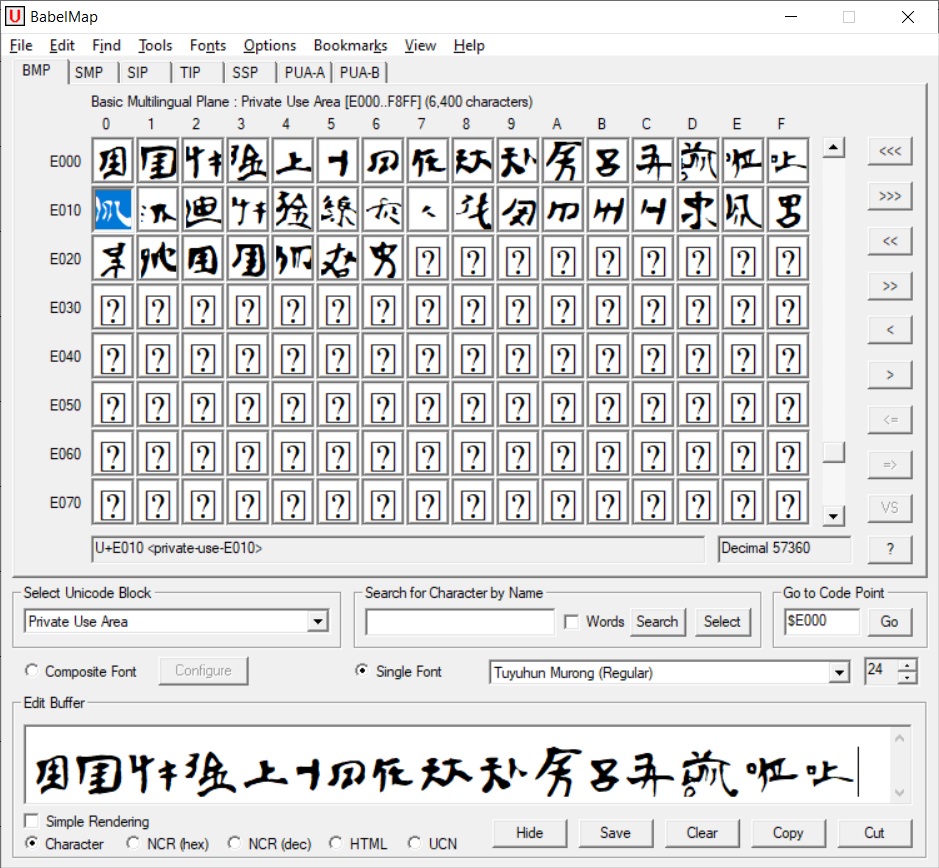Select the glyph cell at E001
This screenshot has width=939, height=868.
click(158, 161)
